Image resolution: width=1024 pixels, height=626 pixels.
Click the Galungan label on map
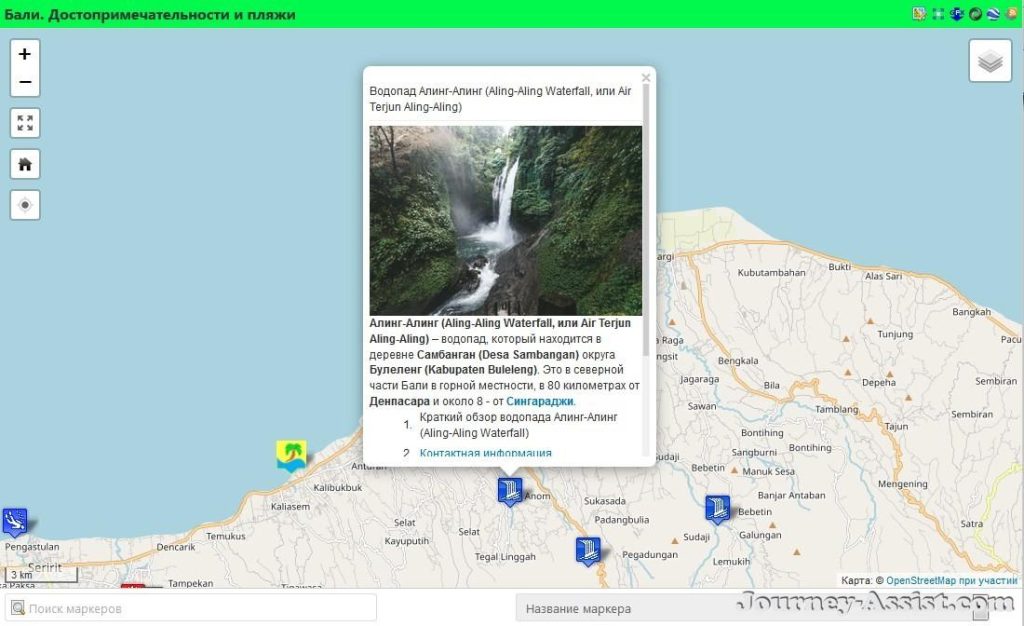760,535
